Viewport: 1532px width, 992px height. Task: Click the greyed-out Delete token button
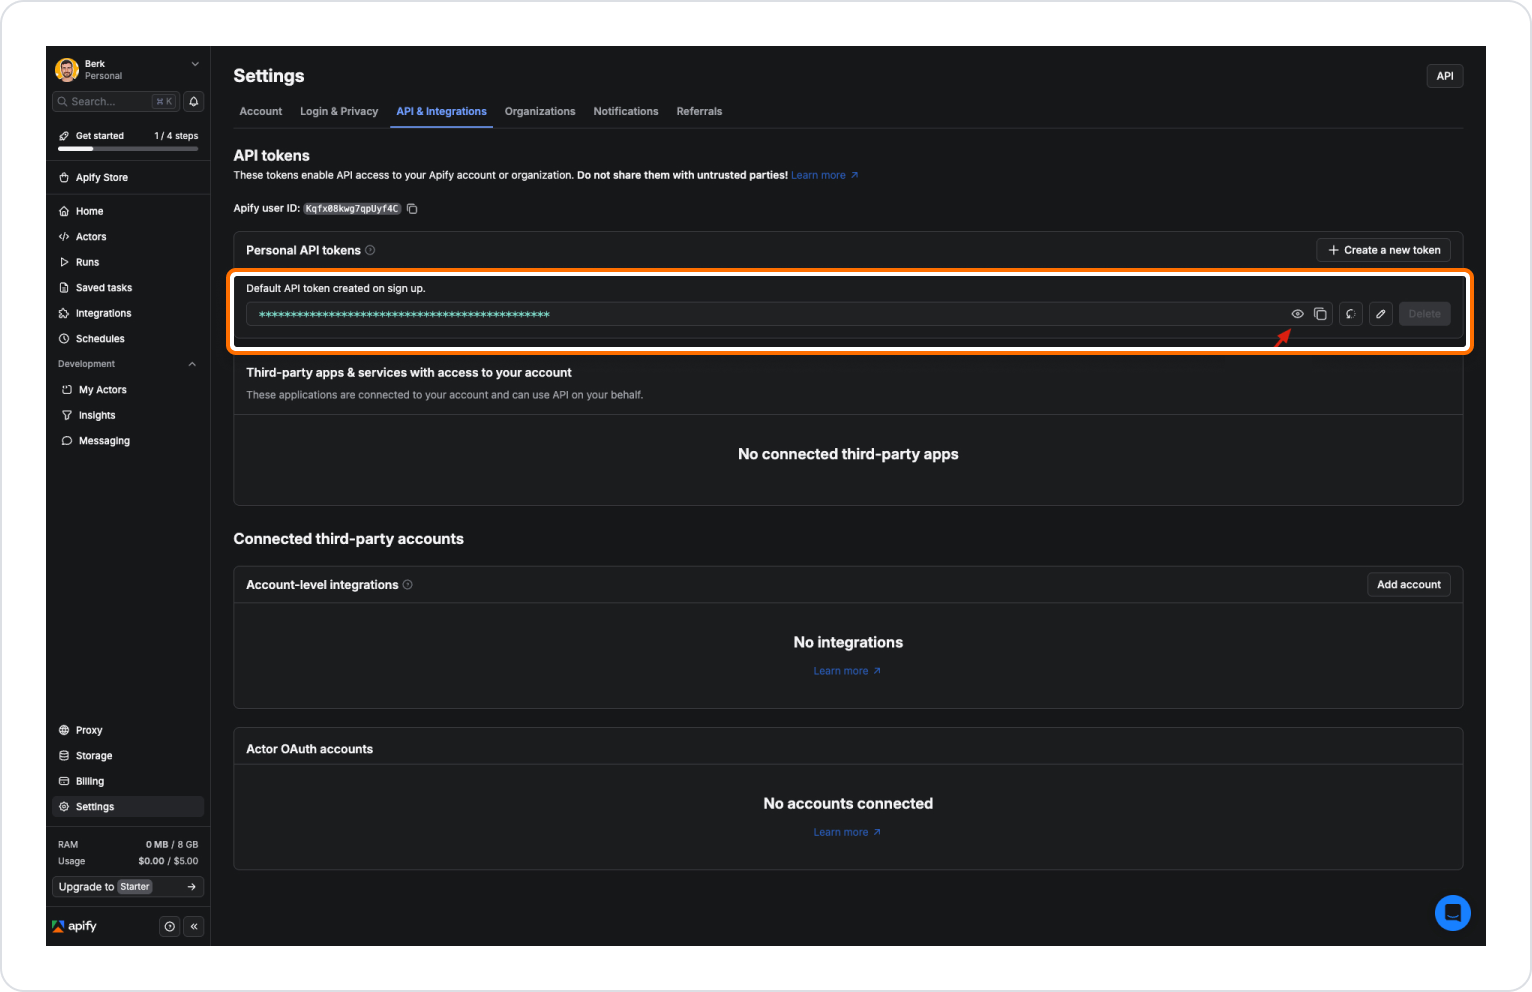(1425, 314)
